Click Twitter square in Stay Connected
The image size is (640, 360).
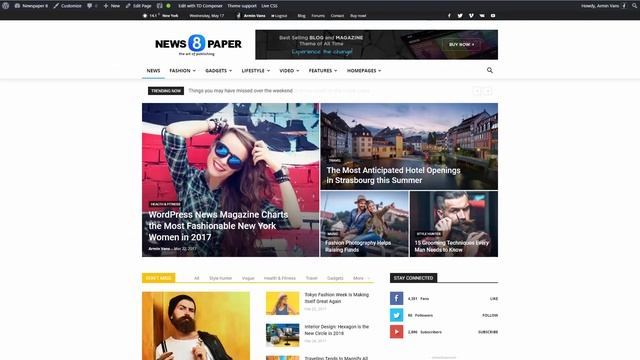pyautogui.click(x=396, y=315)
